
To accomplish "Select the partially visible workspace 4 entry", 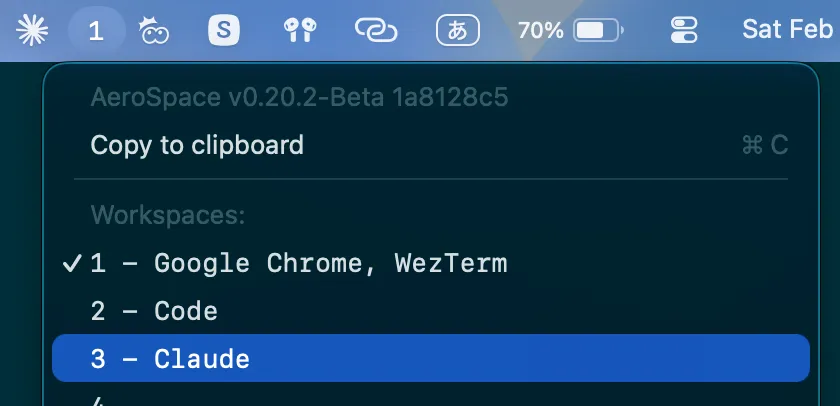I will click(98, 400).
